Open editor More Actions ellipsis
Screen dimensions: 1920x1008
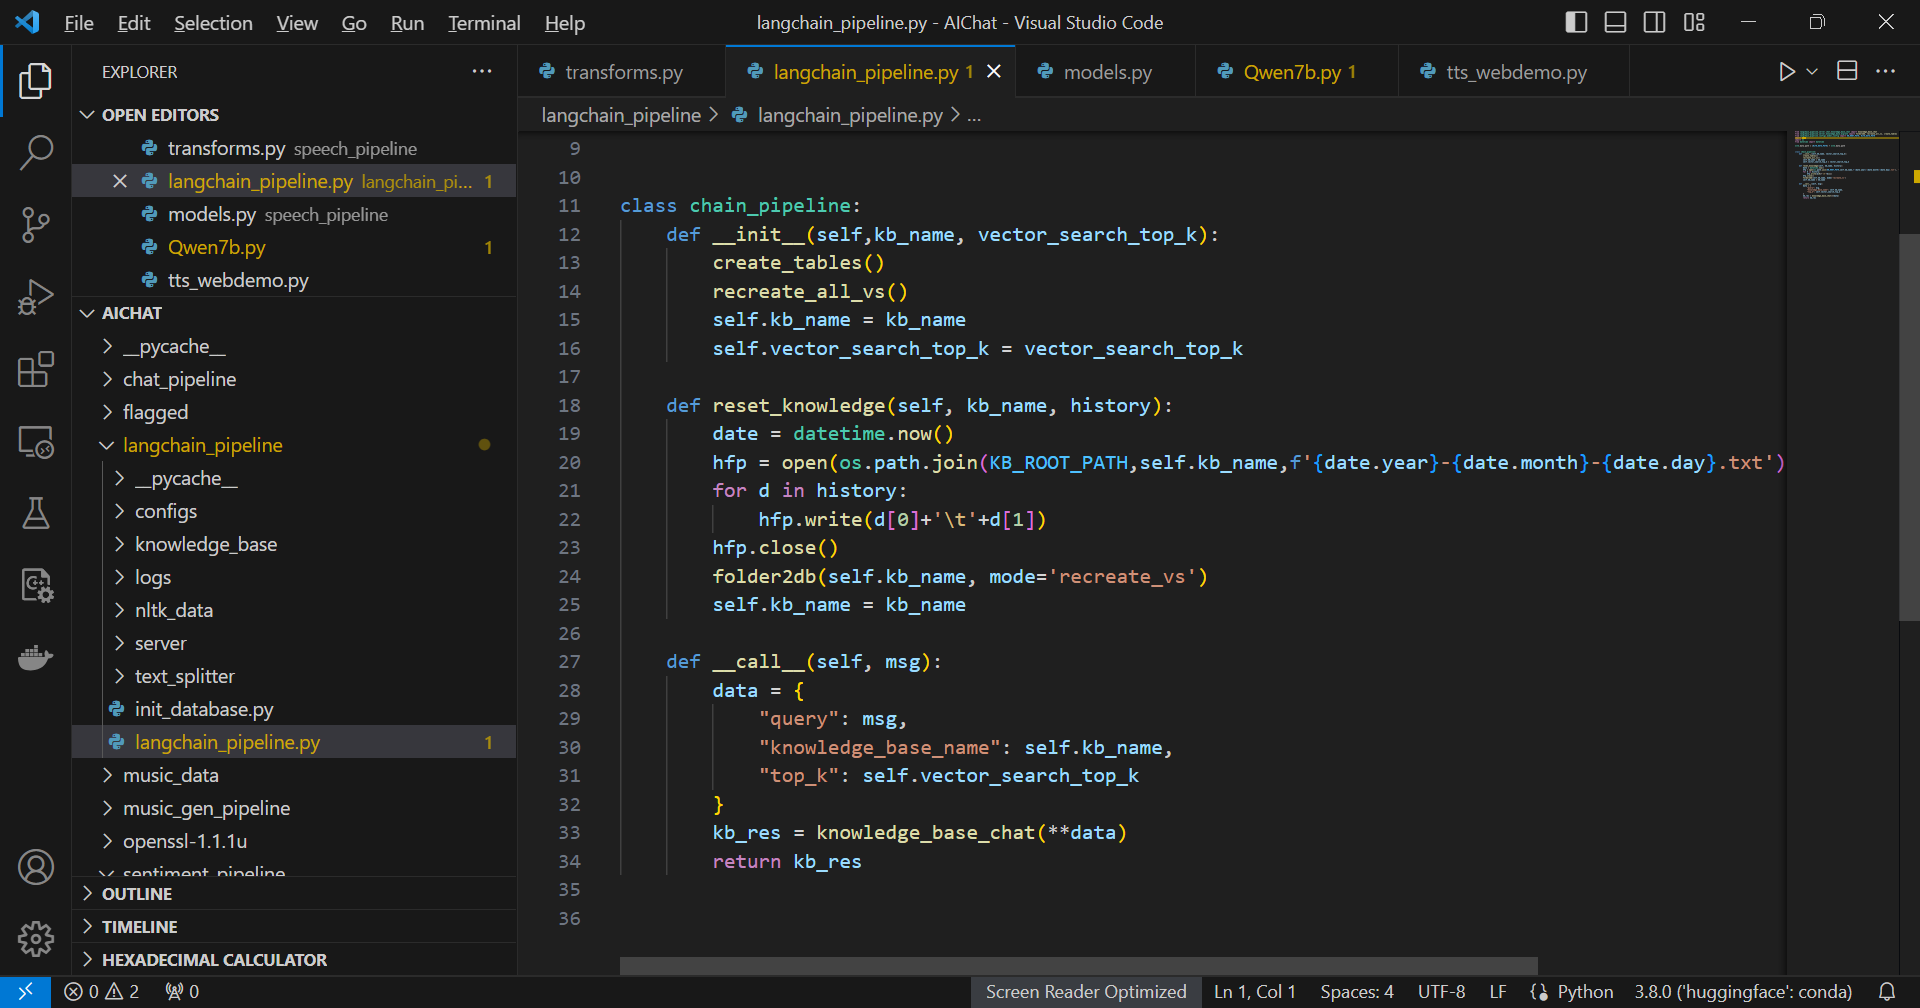click(1885, 71)
